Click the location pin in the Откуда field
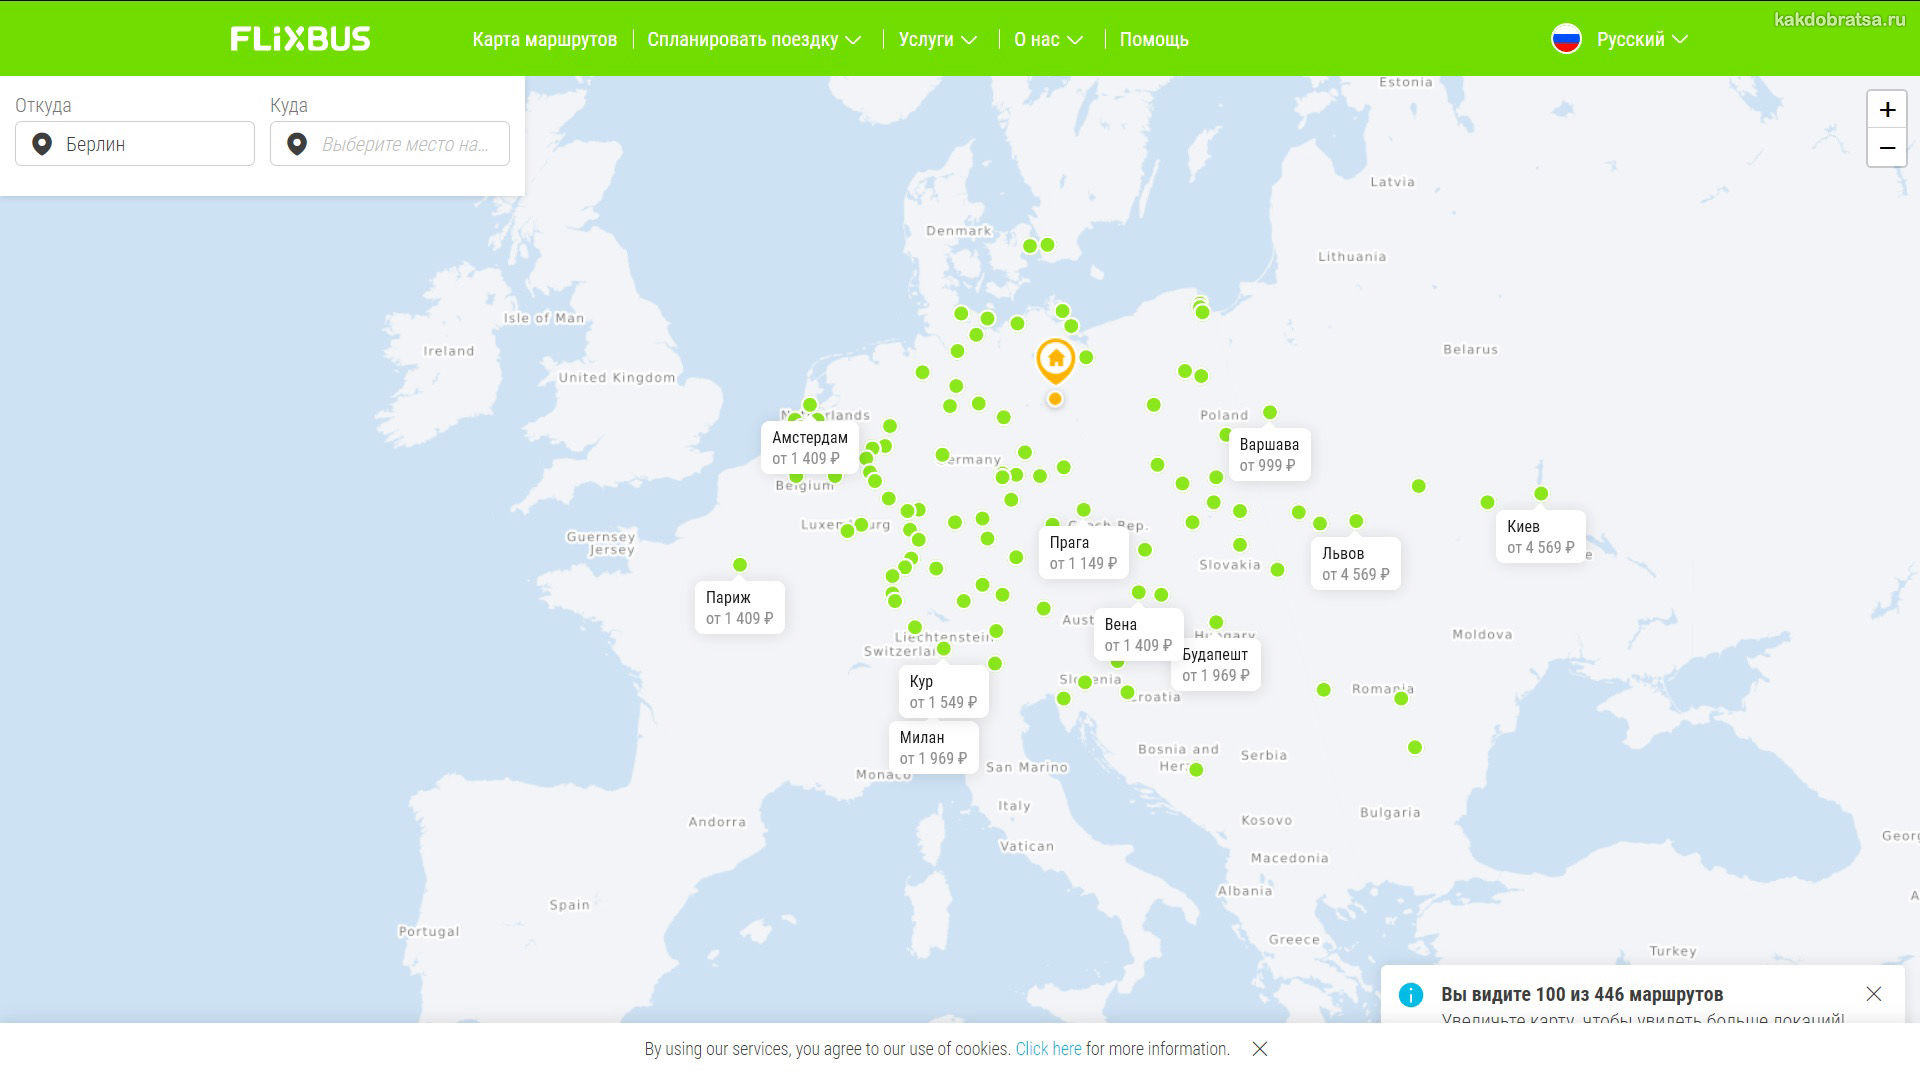 pyautogui.click(x=42, y=144)
